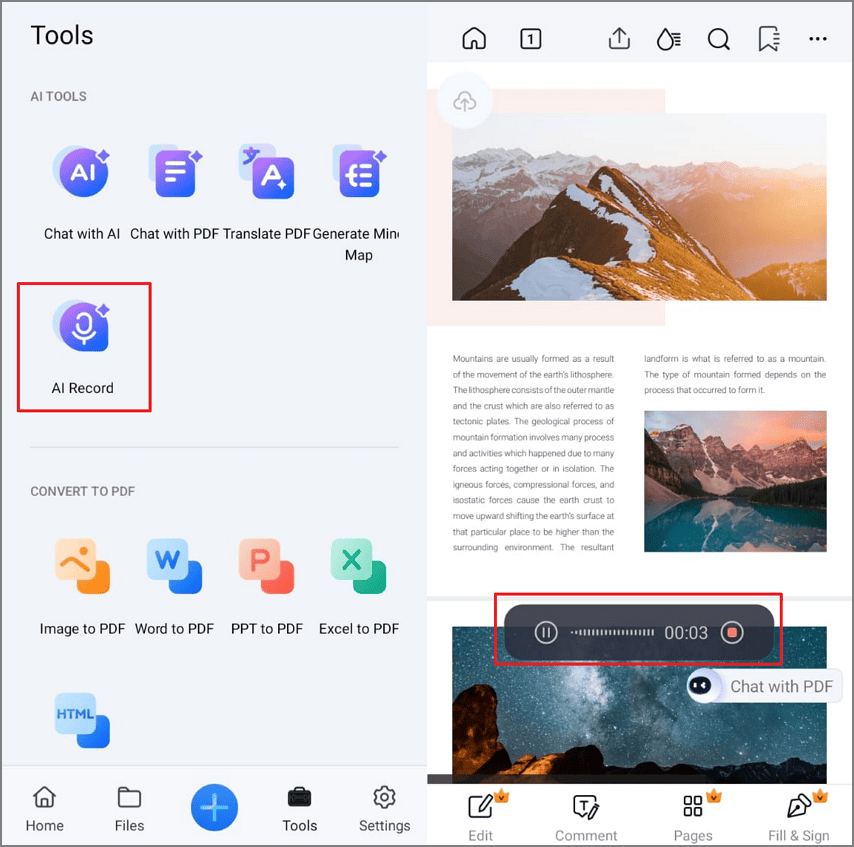Screen dimensions: 854x847
Task: Tap the large snowy mountain photo
Action: 639,206
